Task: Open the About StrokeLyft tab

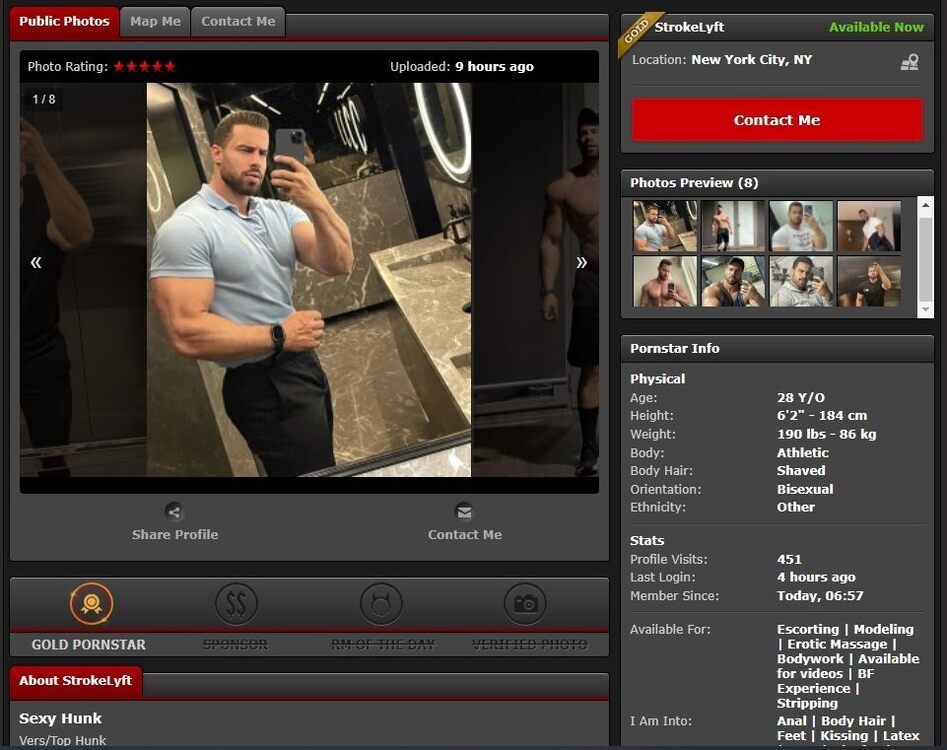Action: 76,681
